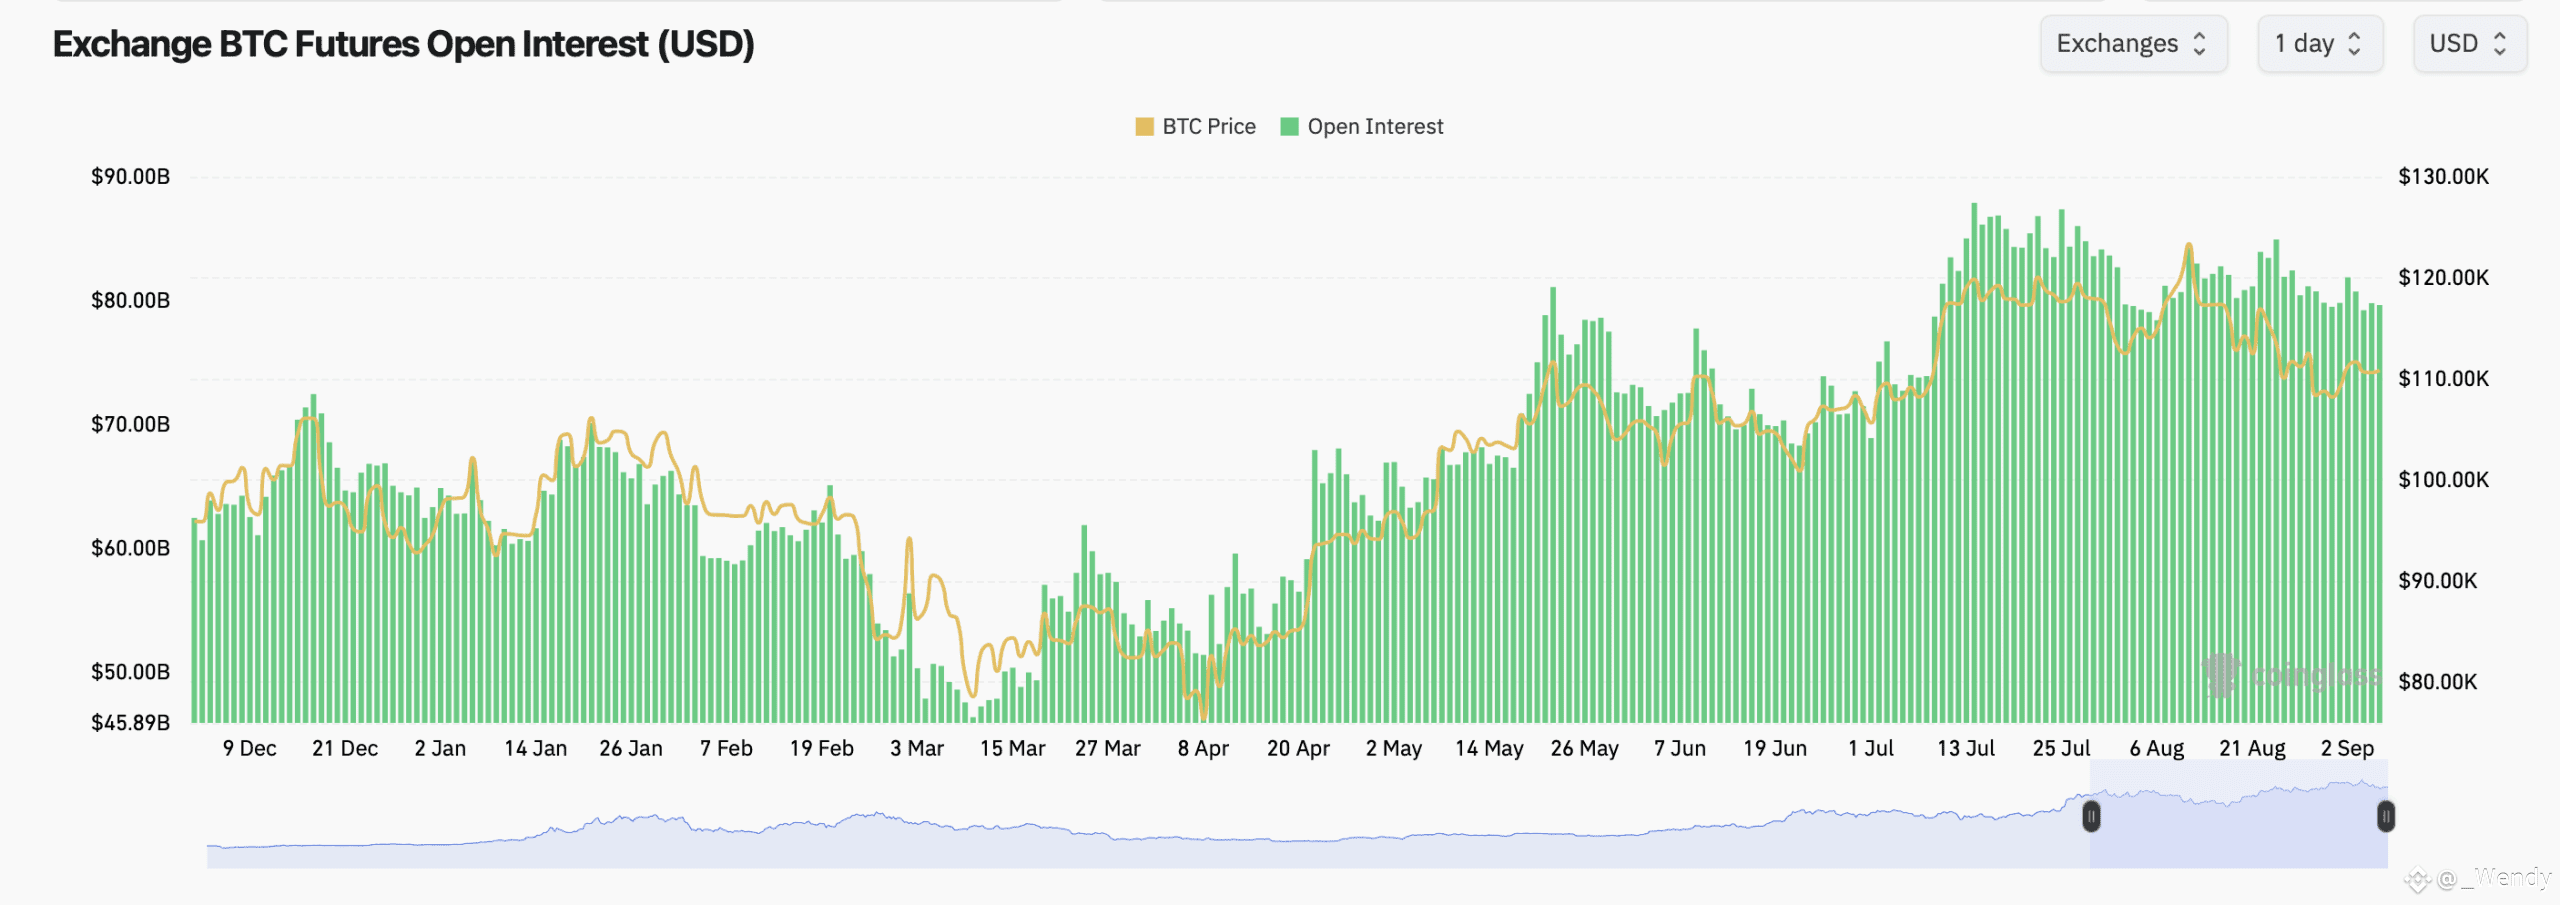Click the green Open Interest legend swatch

pyautogui.click(x=1289, y=127)
